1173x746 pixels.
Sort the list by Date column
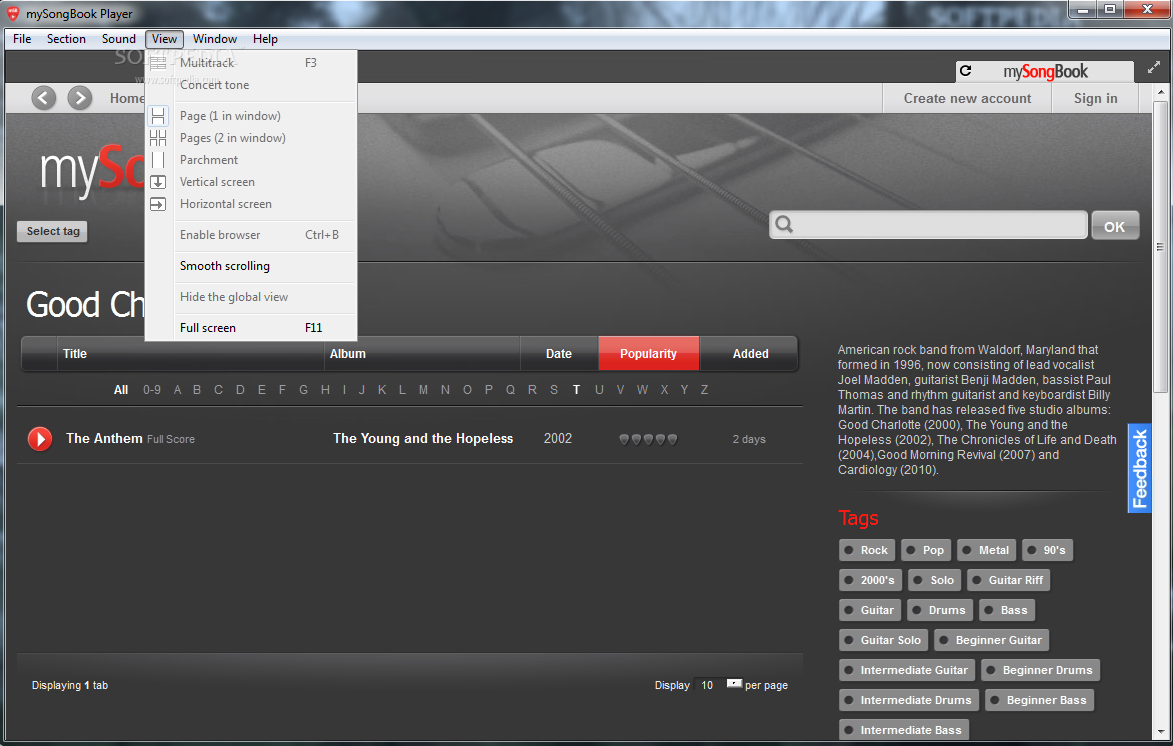pos(559,354)
